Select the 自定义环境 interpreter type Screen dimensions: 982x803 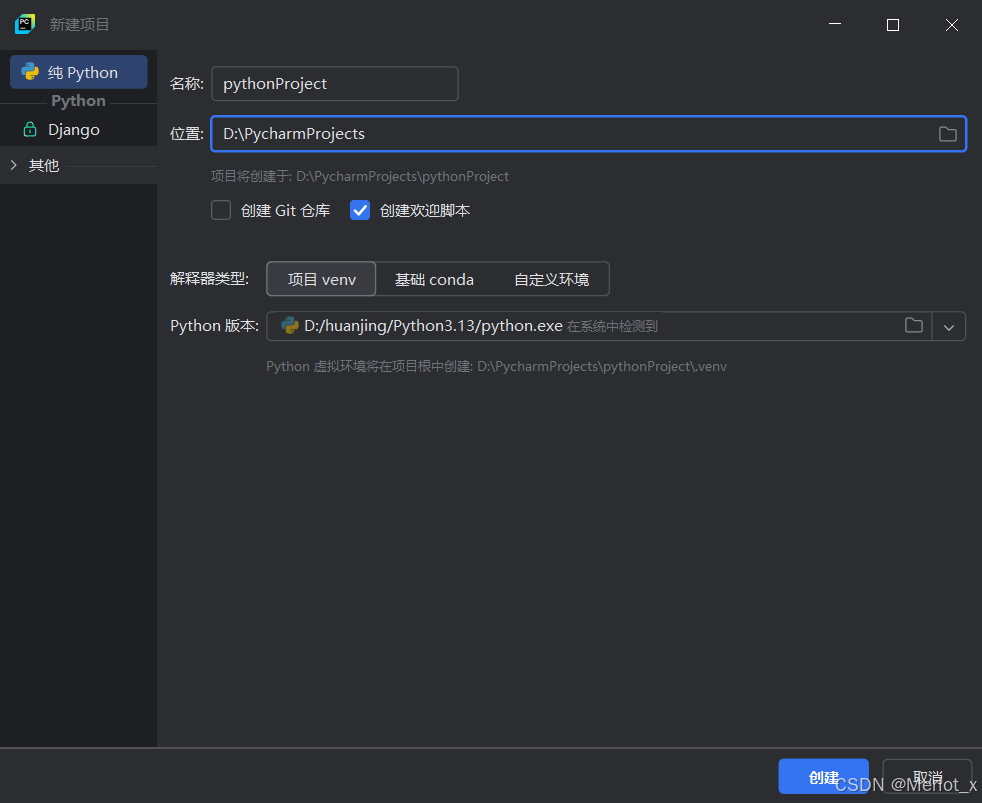pos(551,279)
